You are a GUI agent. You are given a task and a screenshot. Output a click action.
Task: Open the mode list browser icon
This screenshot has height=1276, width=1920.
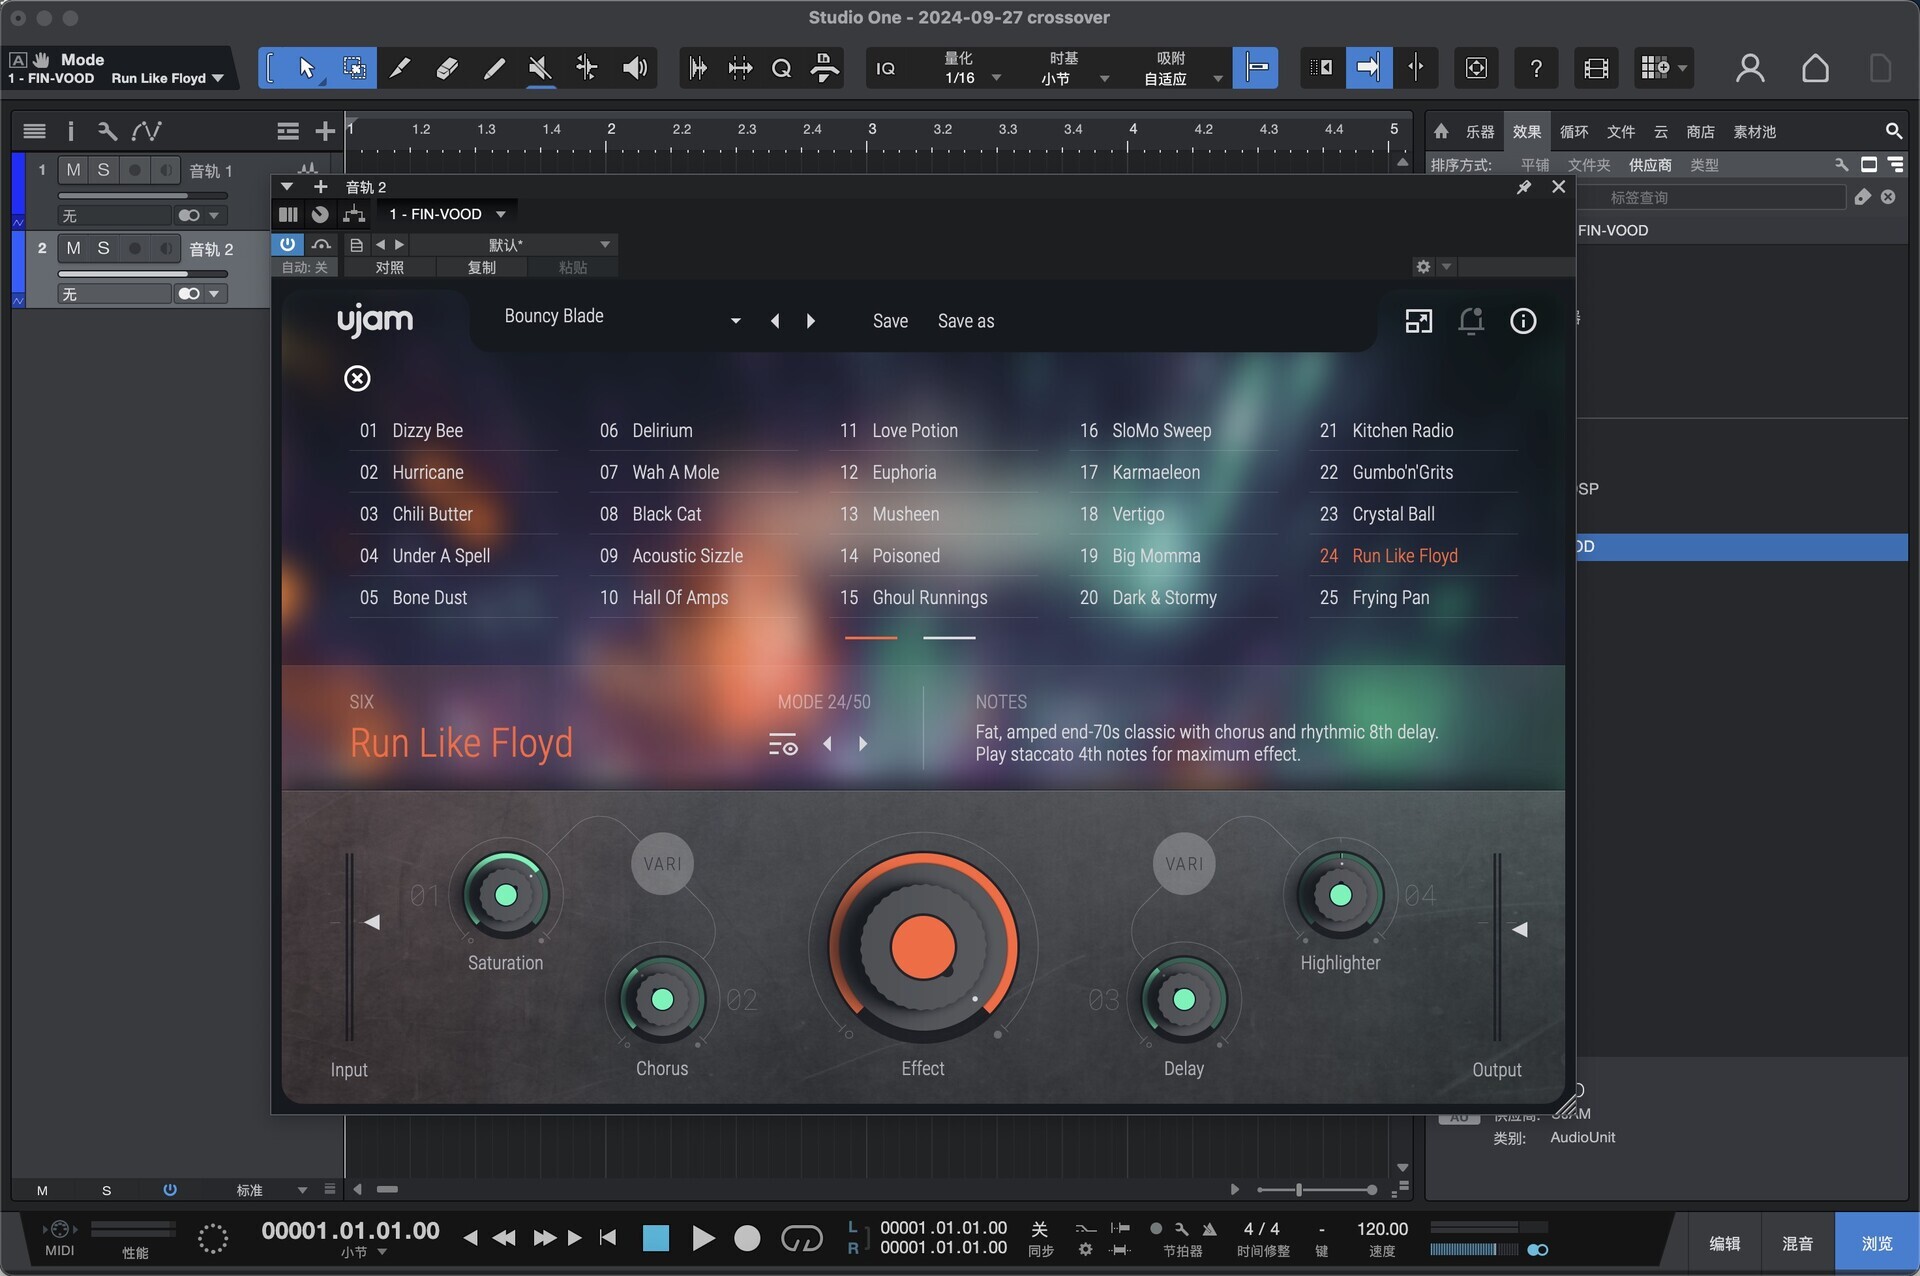(x=783, y=745)
